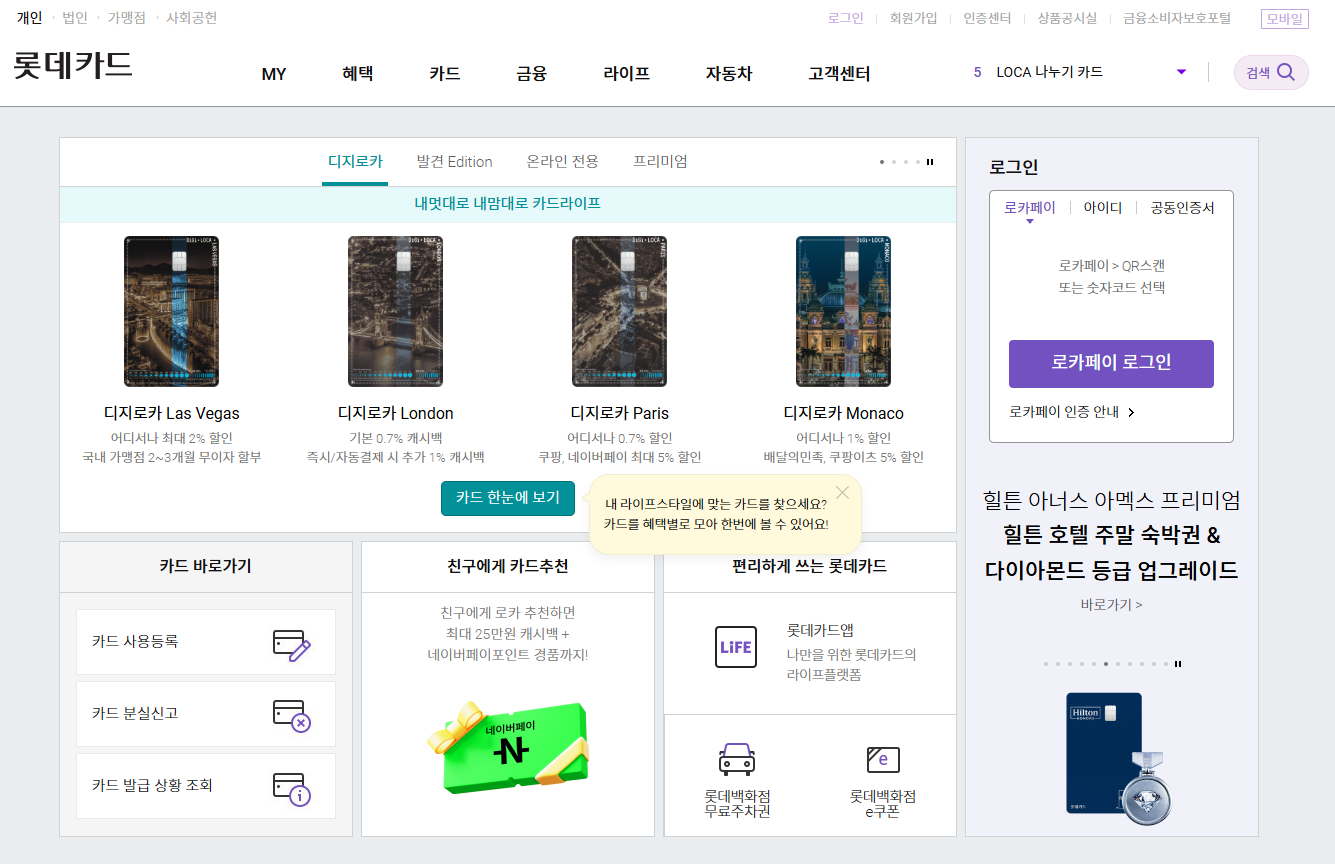Viewport: 1335px width, 864px height.
Task: Click 친구에게 카드추천 heading
Action: pyautogui.click(x=508, y=566)
